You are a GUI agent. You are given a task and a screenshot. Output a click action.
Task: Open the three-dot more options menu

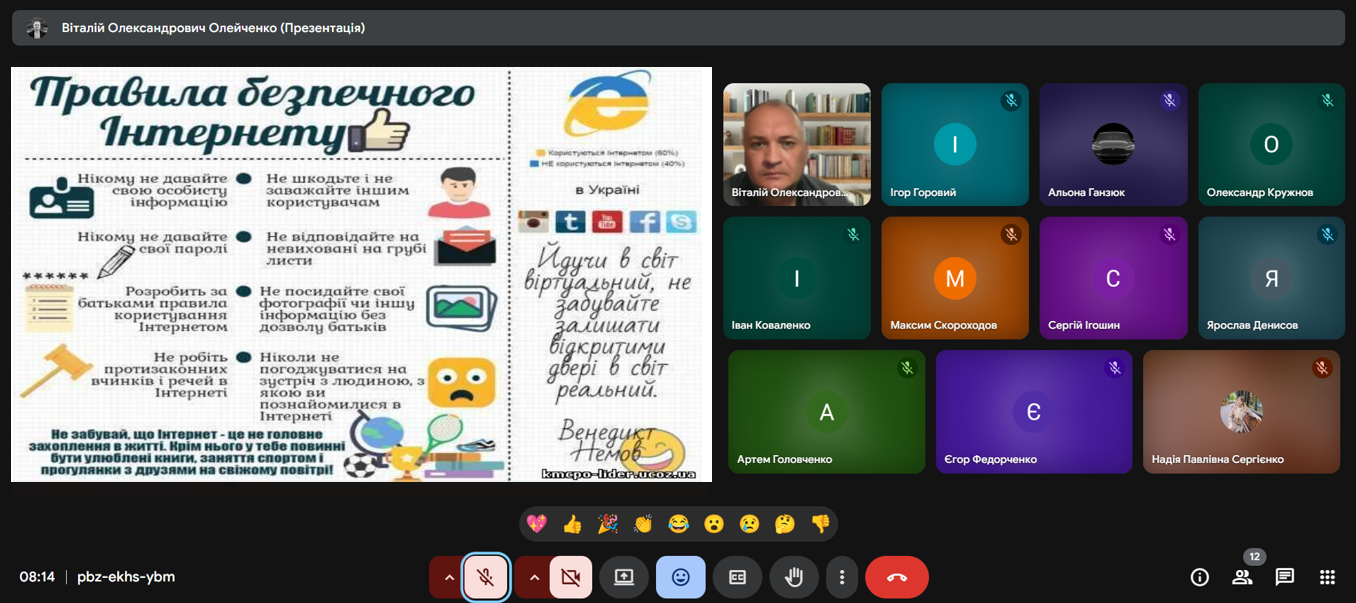842,577
